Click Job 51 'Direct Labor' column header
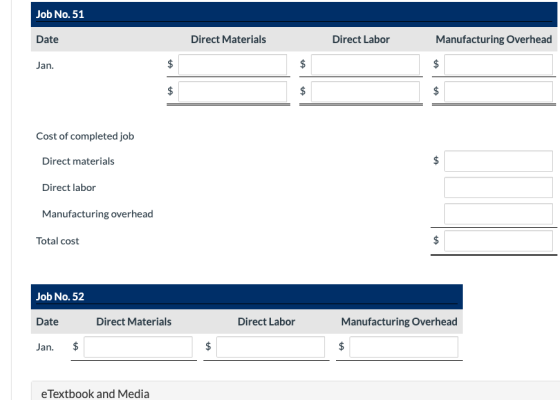Screen dimensions: 560x400 point(361,39)
